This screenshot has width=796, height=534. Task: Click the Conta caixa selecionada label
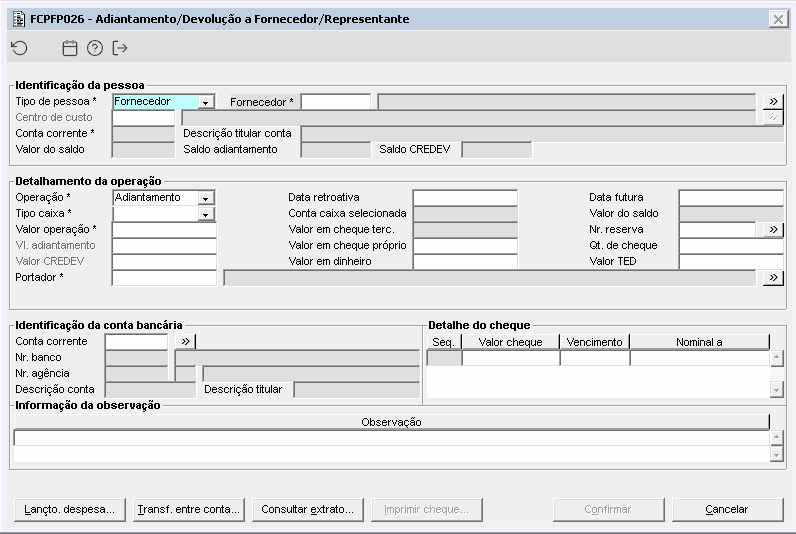[x=347, y=214]
